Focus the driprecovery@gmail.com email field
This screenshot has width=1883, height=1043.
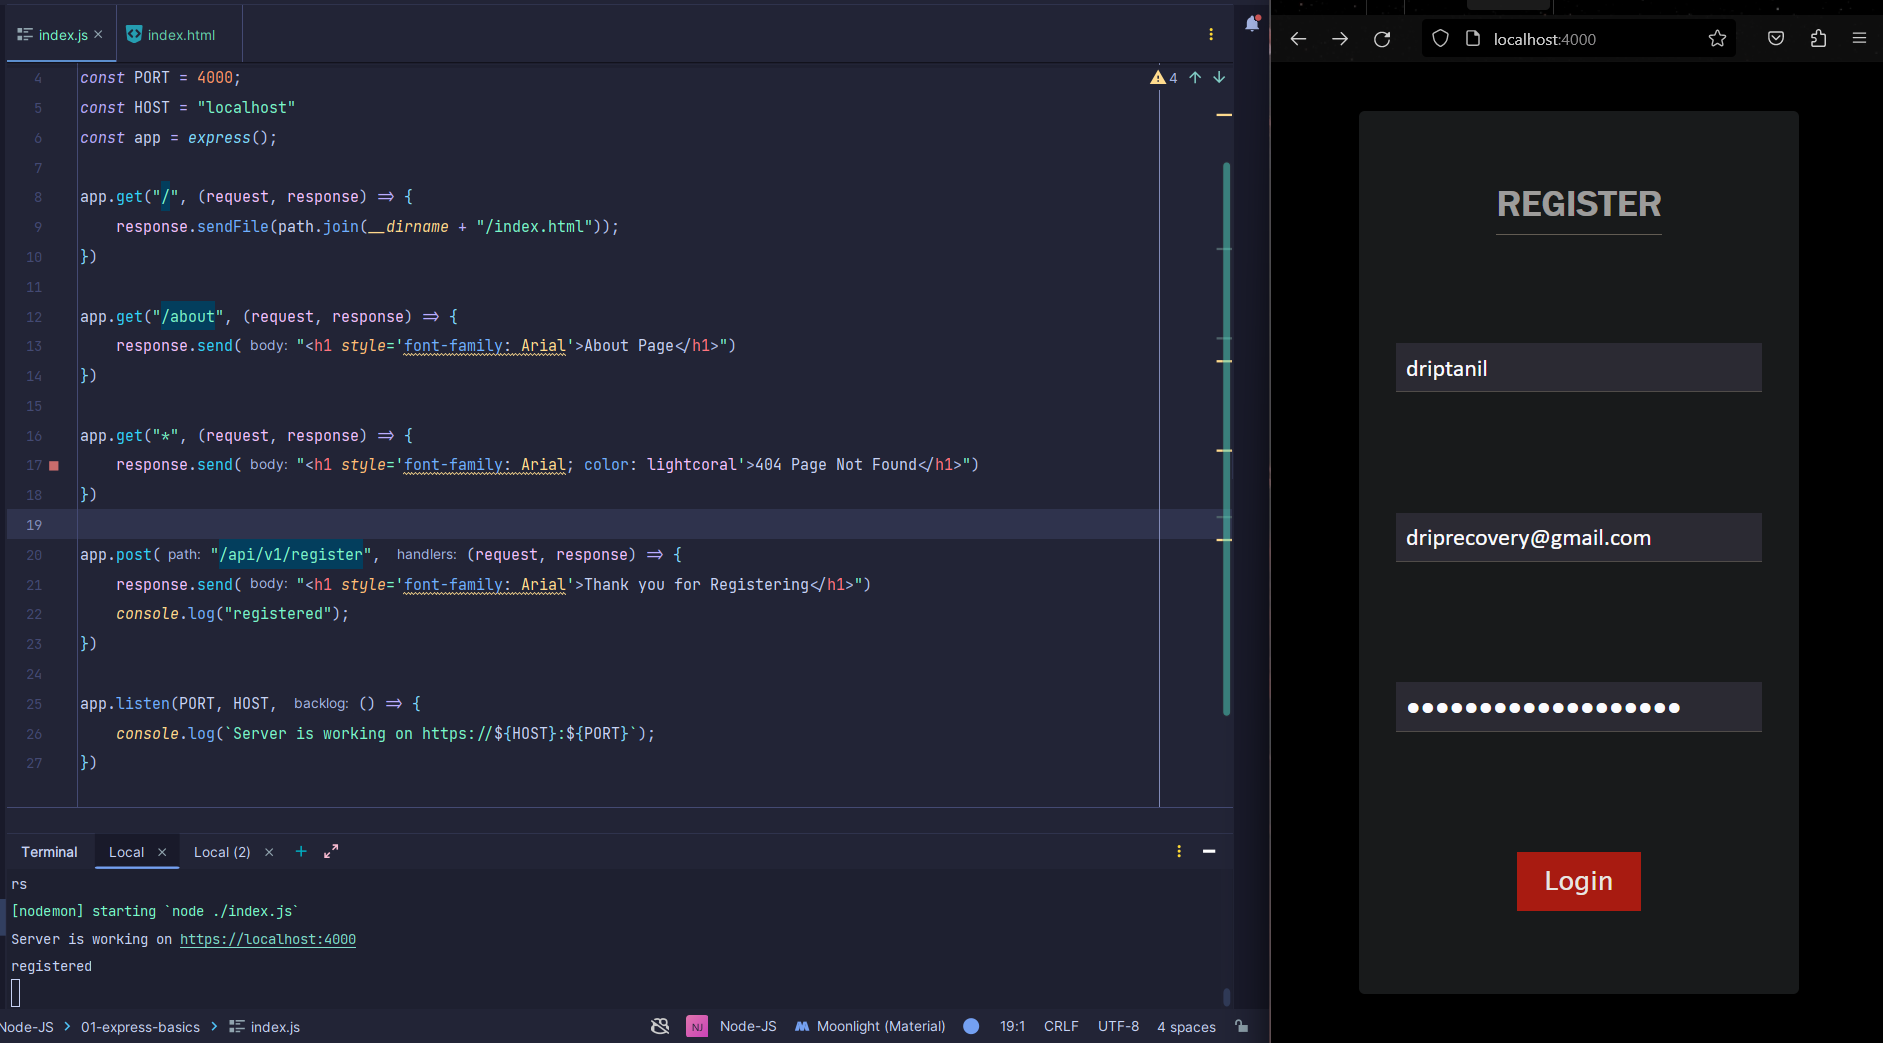(x=1578, y=538)
